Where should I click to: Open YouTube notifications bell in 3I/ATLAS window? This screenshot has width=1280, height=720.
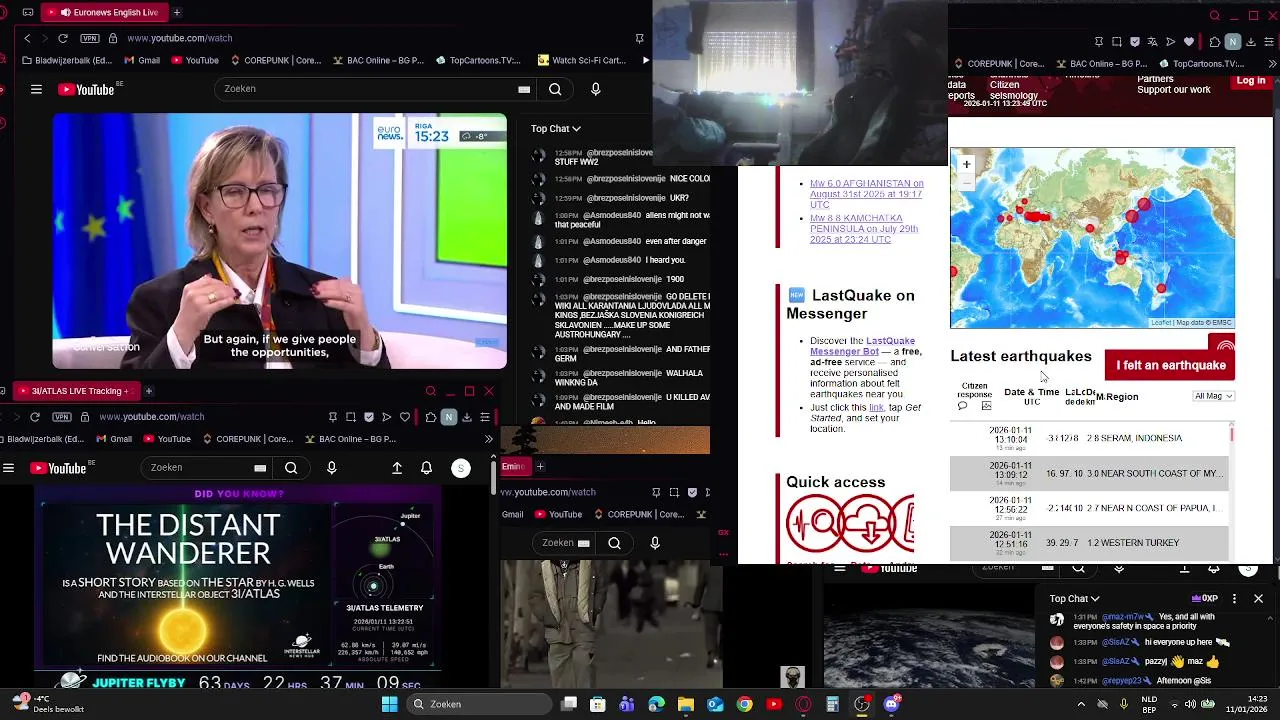[x=426, y=468]
